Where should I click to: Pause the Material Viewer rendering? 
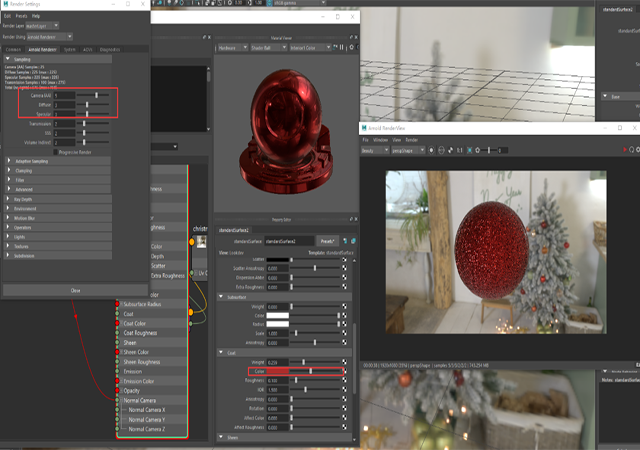(x=342, y=47)
